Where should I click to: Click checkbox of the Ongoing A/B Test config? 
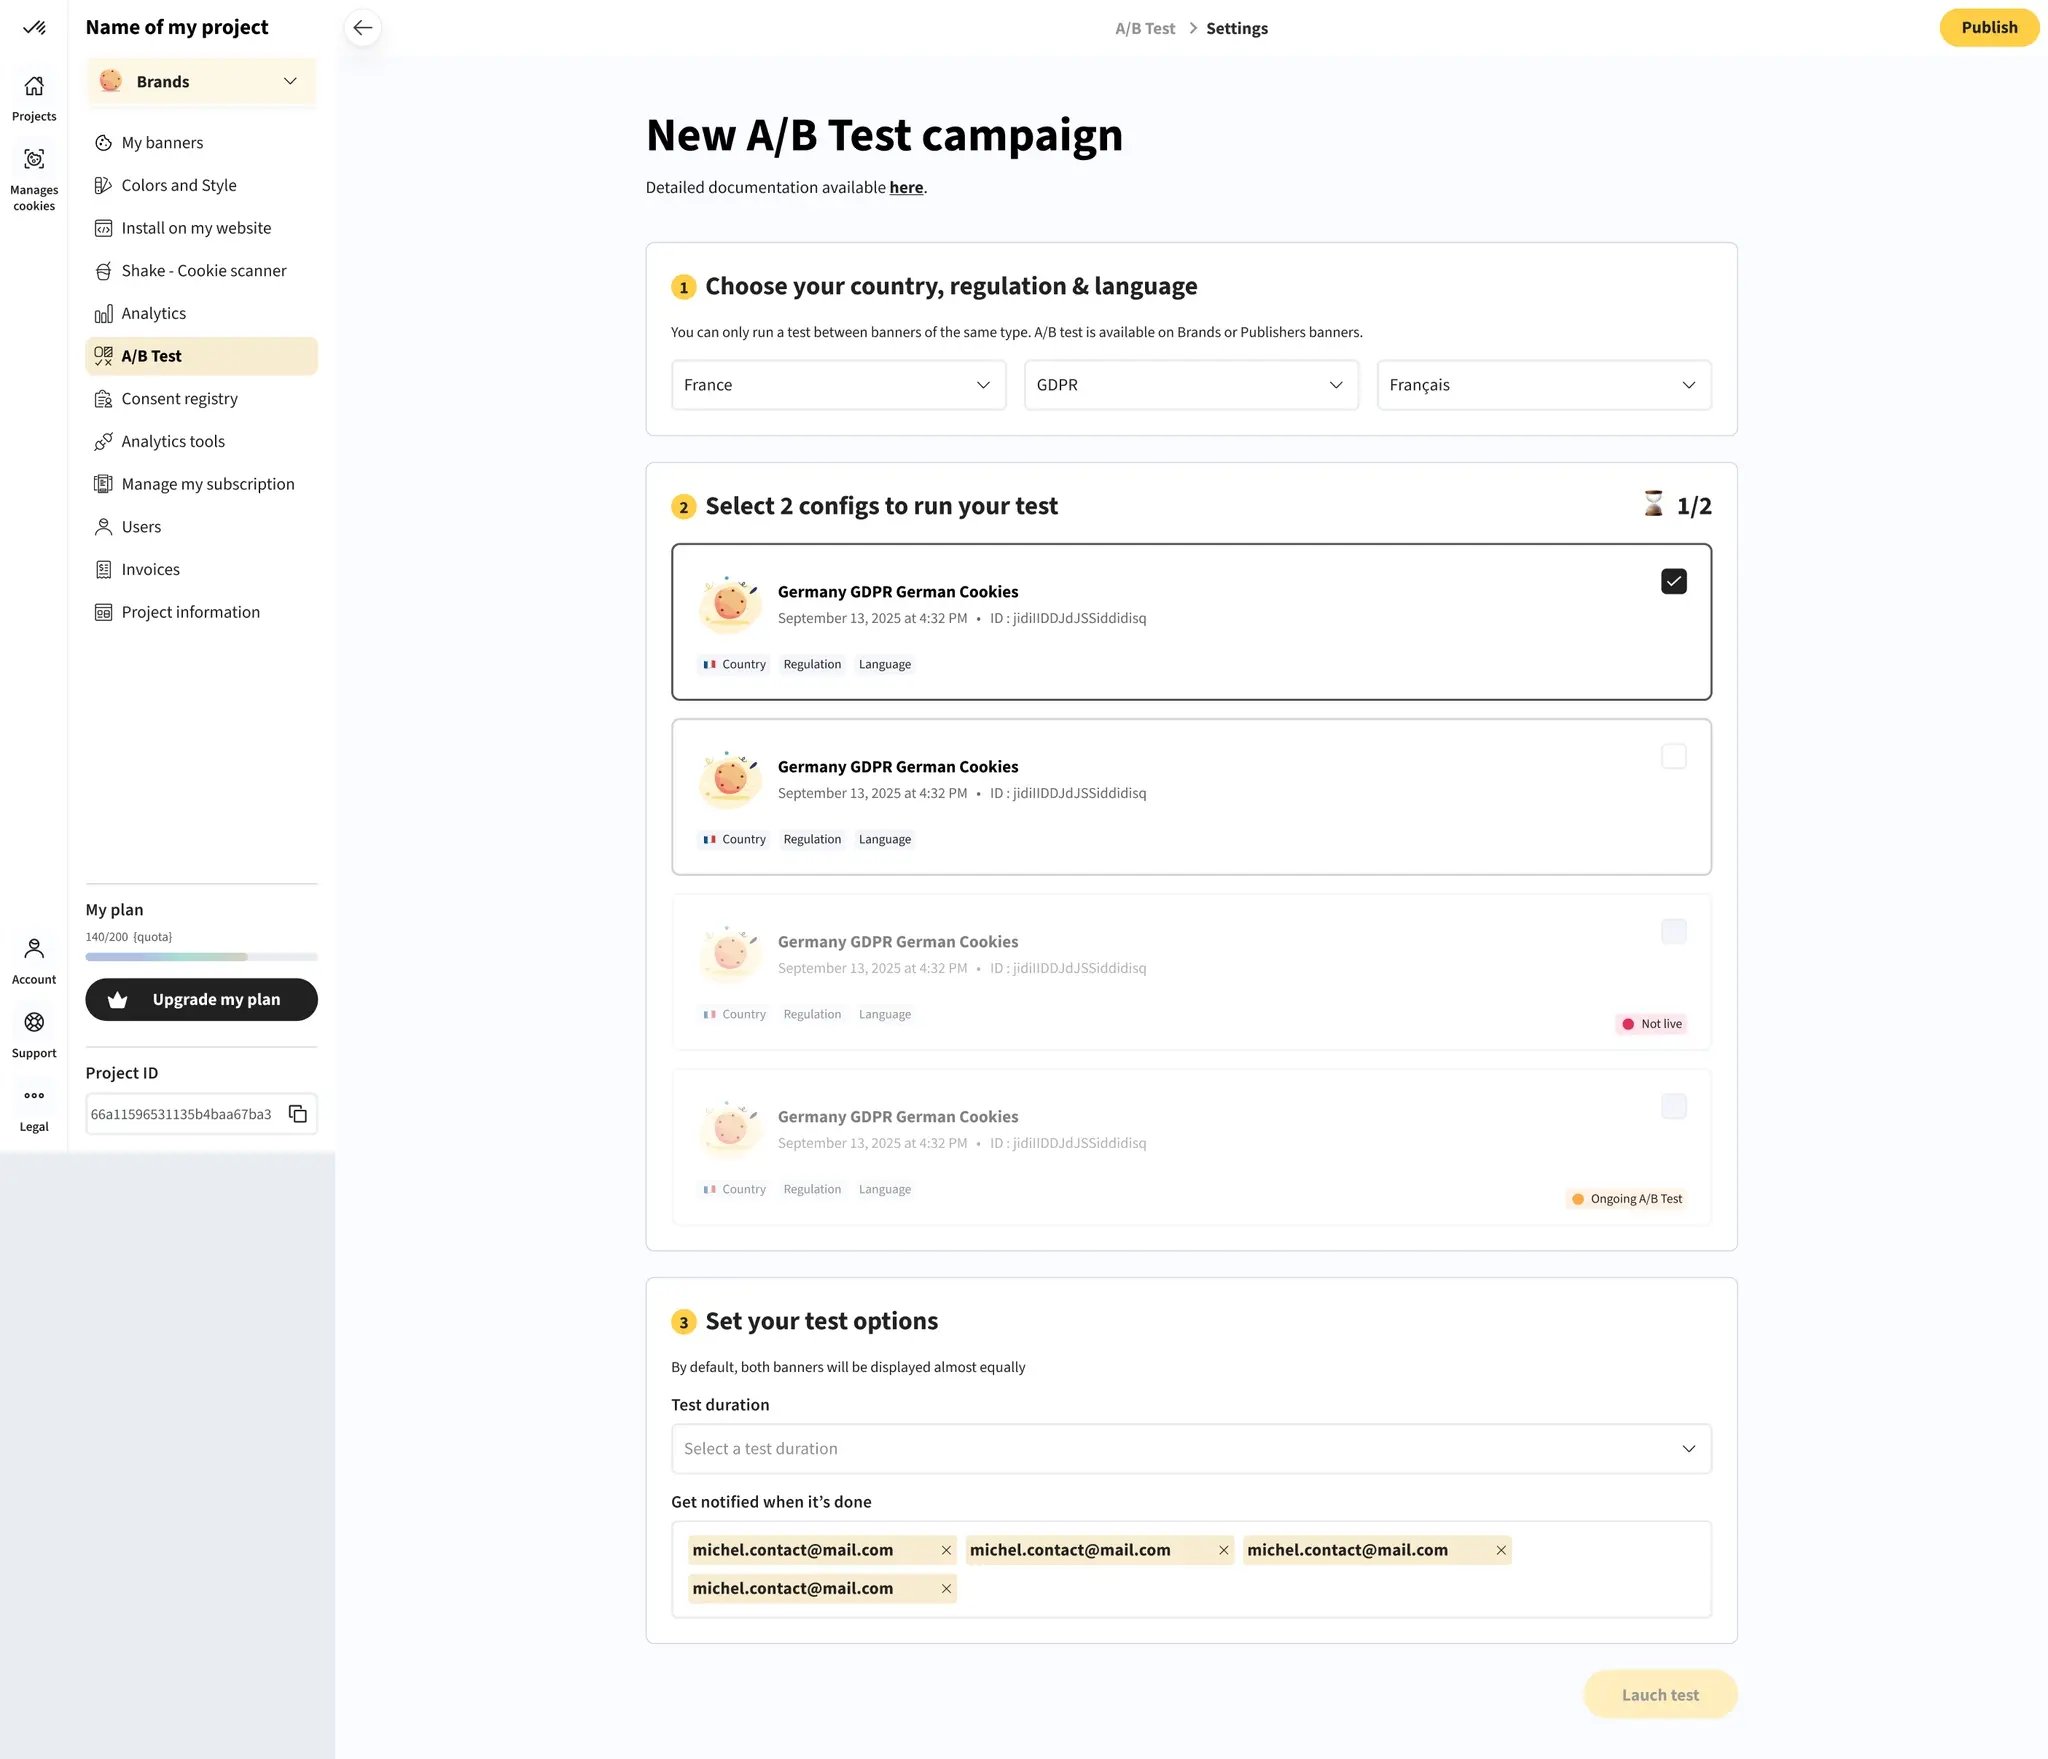1673,1106
